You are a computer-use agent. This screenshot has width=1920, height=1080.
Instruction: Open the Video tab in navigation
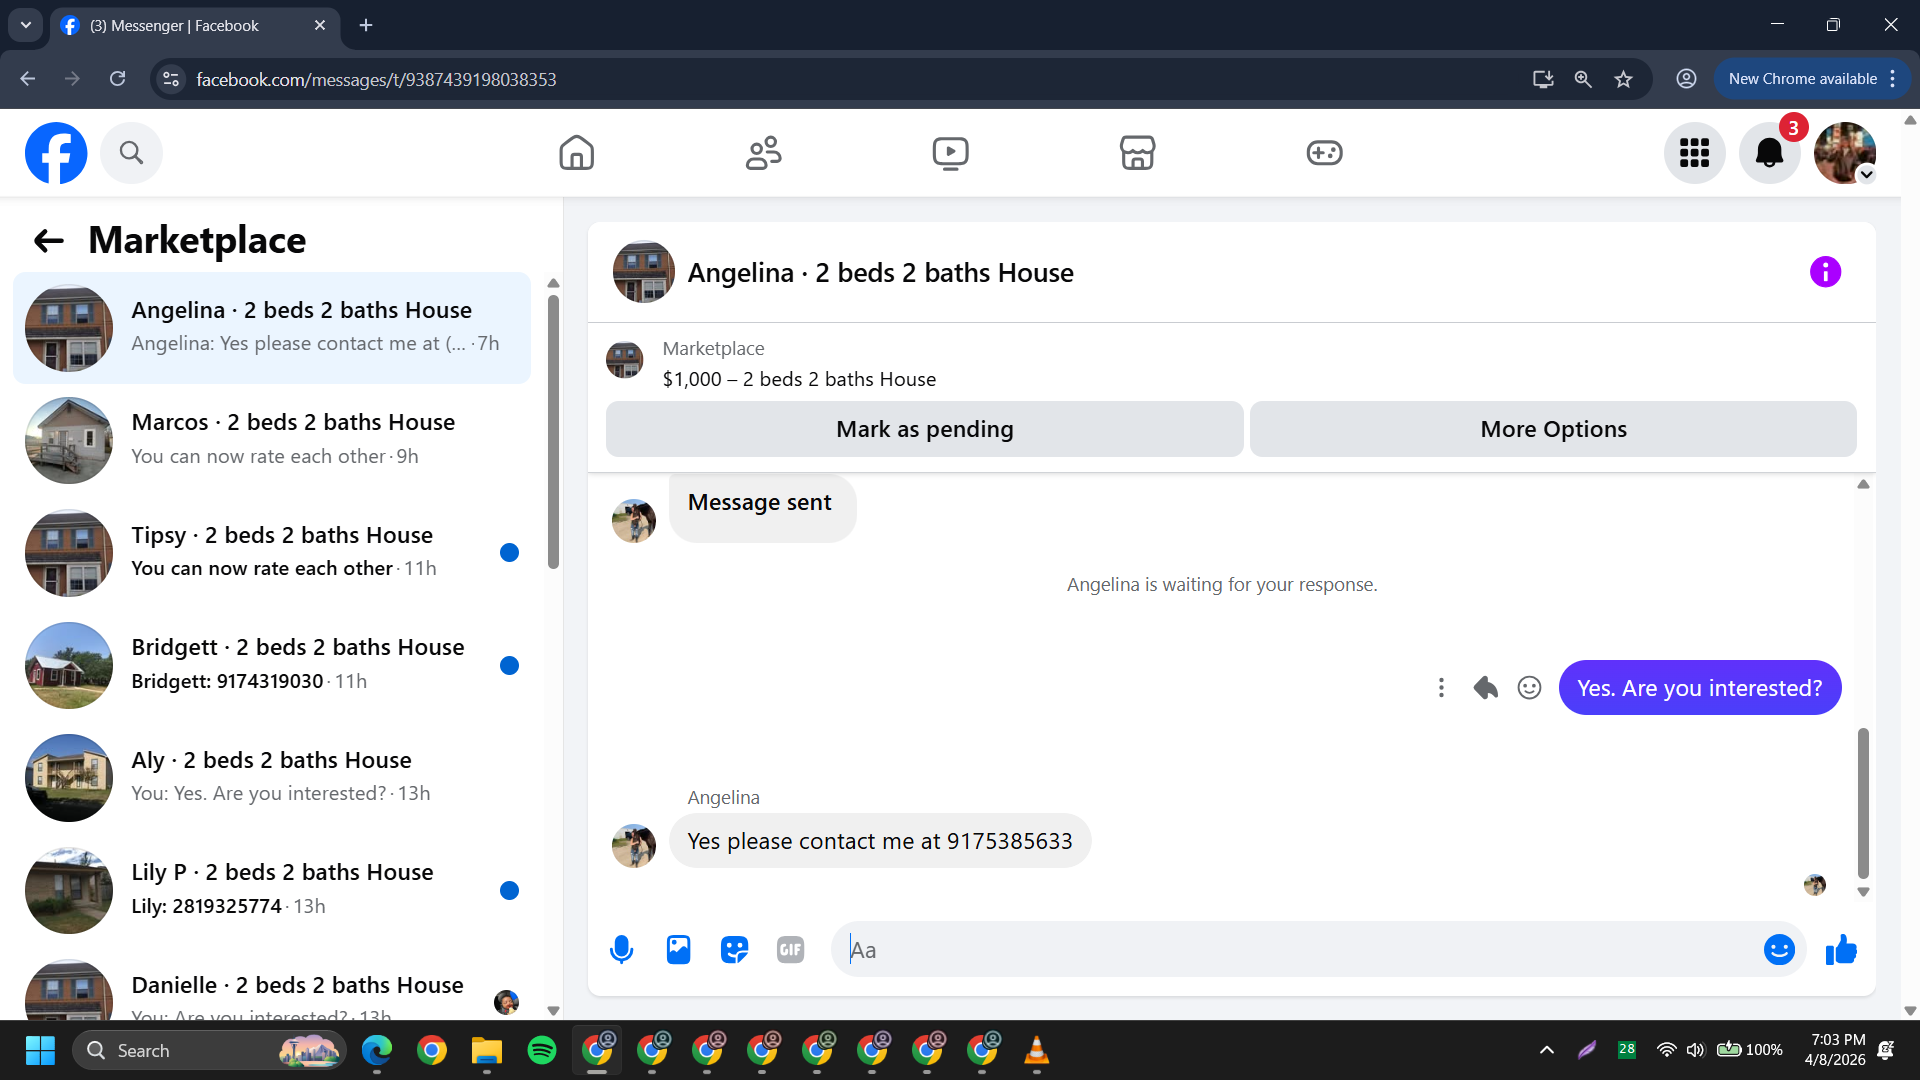pos(950,153)
